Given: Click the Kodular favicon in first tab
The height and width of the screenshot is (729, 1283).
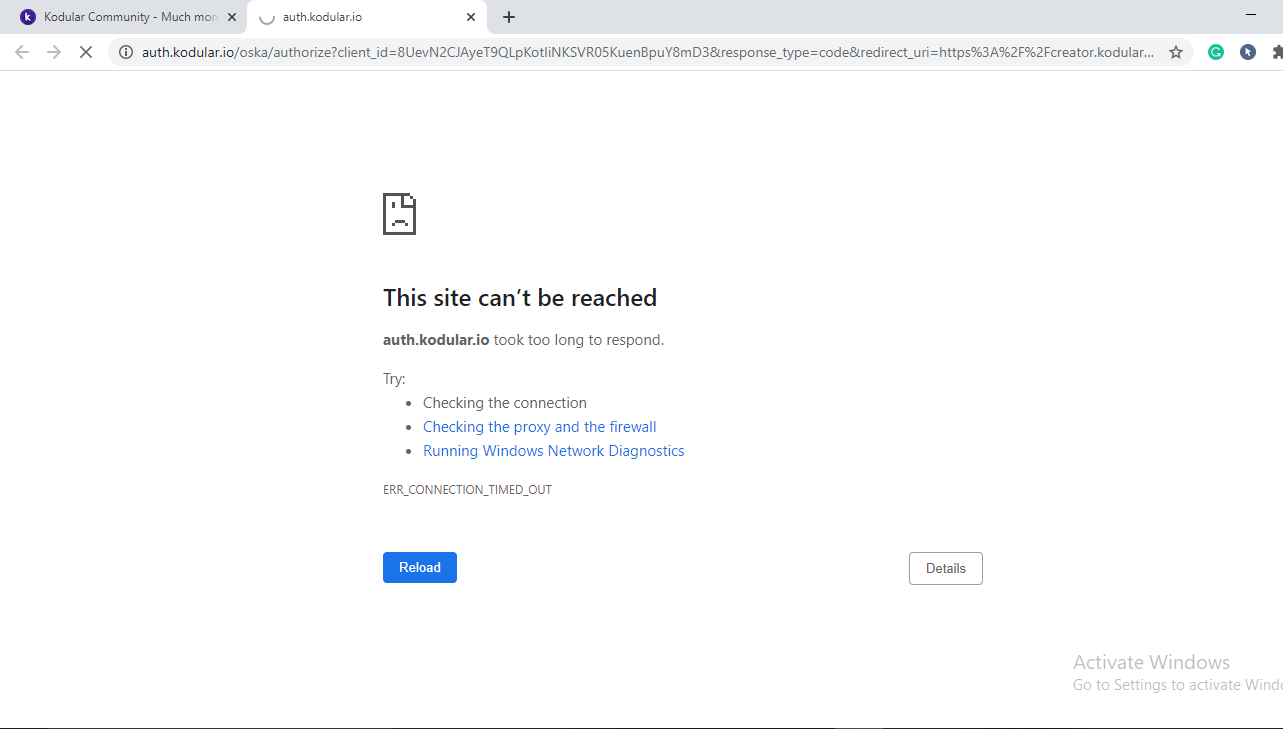Looking at the screenshot, I should point(28,17).
